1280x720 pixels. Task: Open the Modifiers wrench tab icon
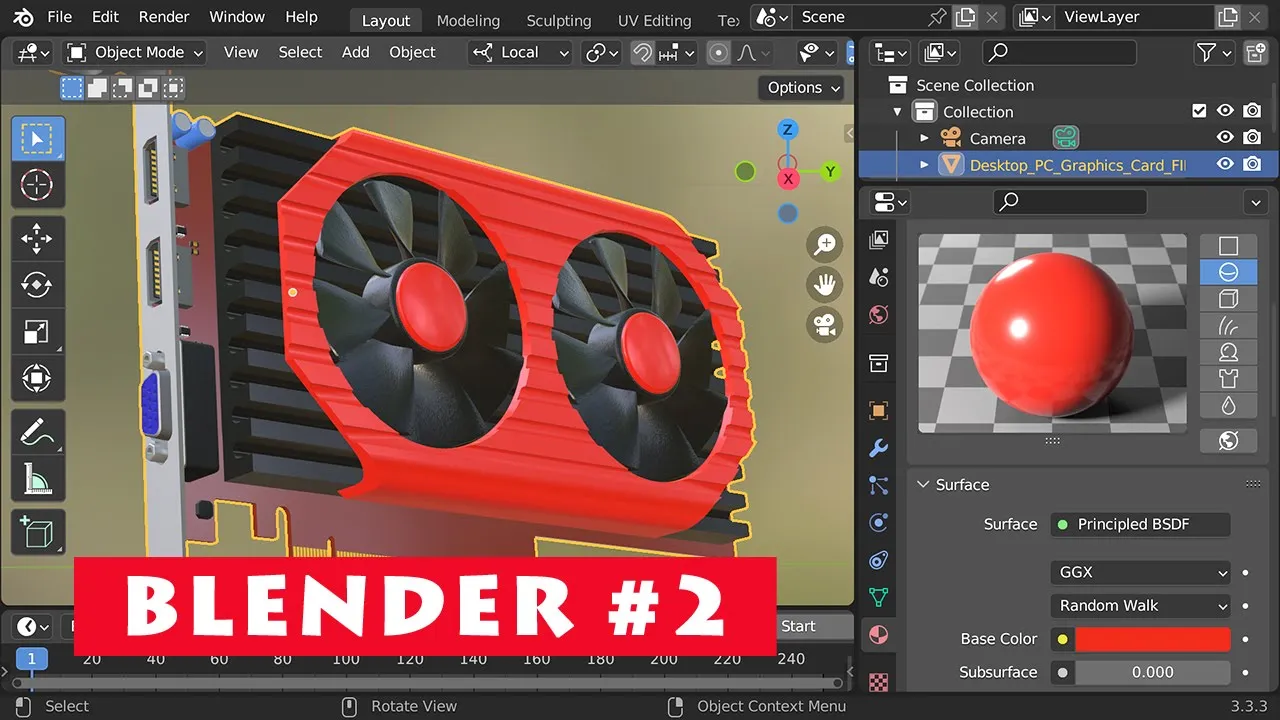[x=879, y=448]
